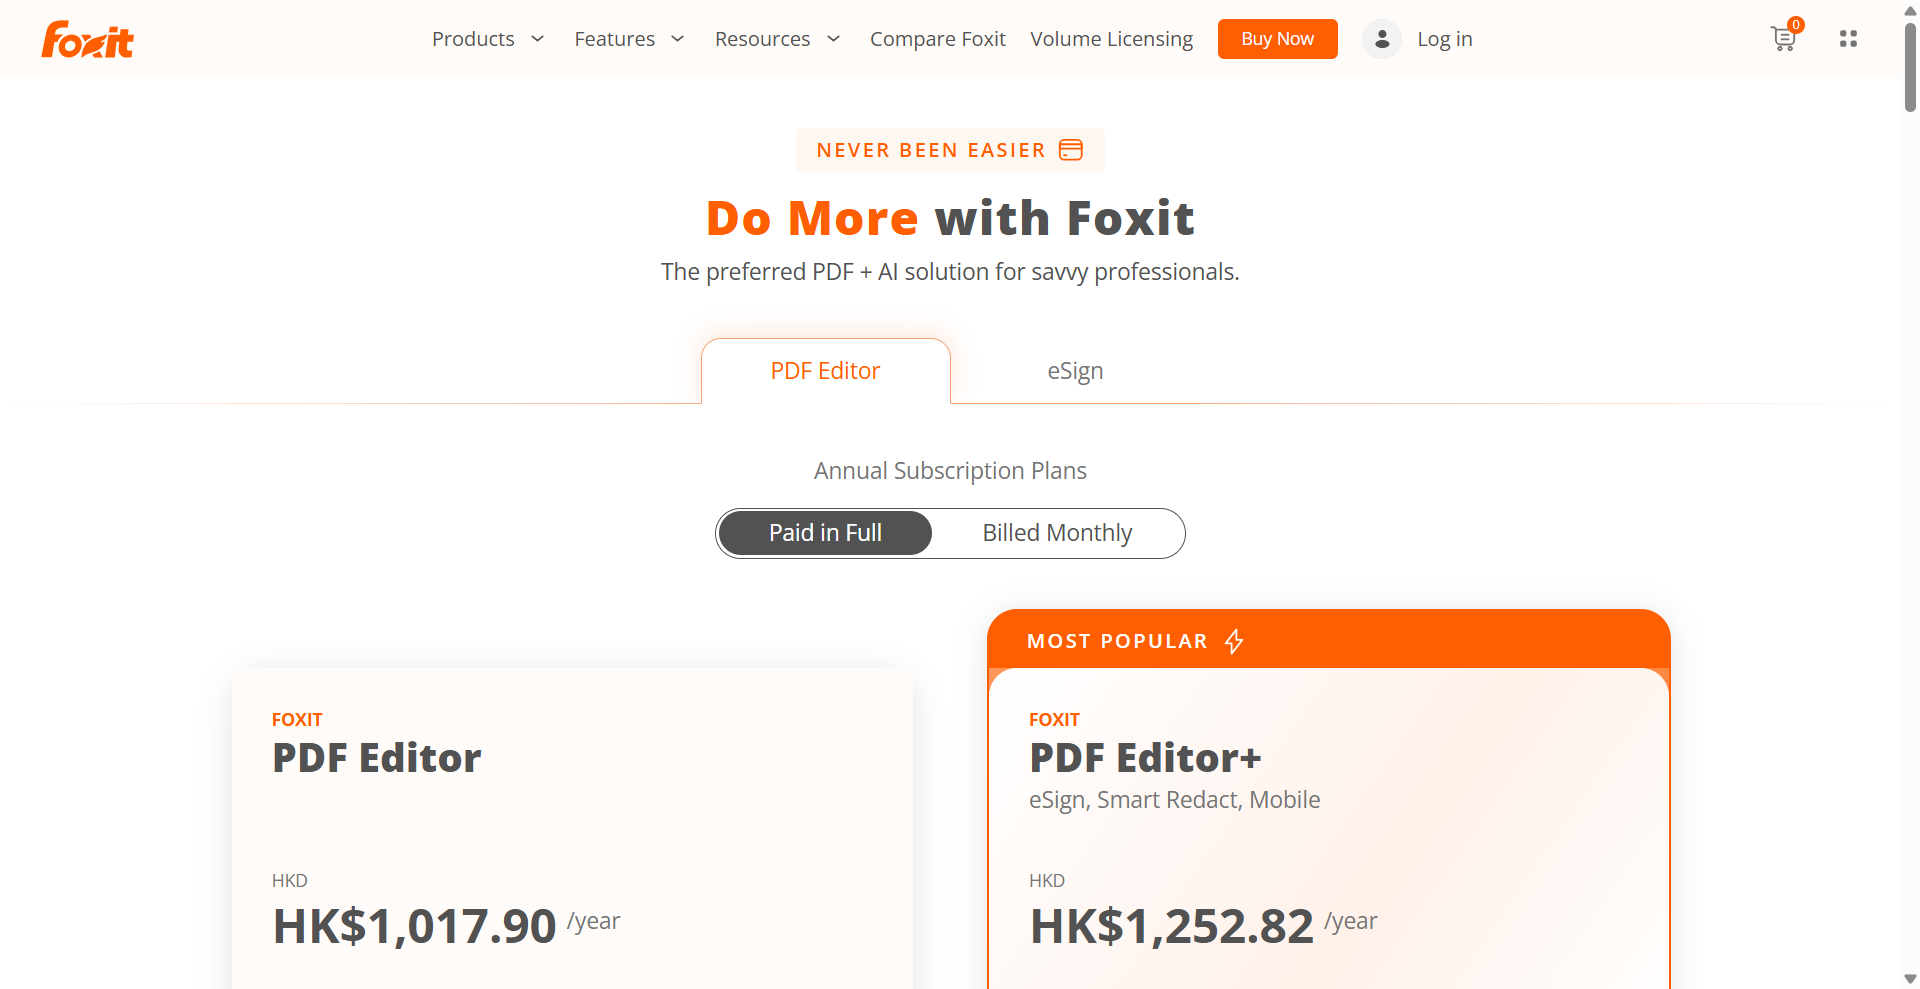Click the lightning icon in MOST POPULAR banner

pyautogui.click(x=1234, y=641)
